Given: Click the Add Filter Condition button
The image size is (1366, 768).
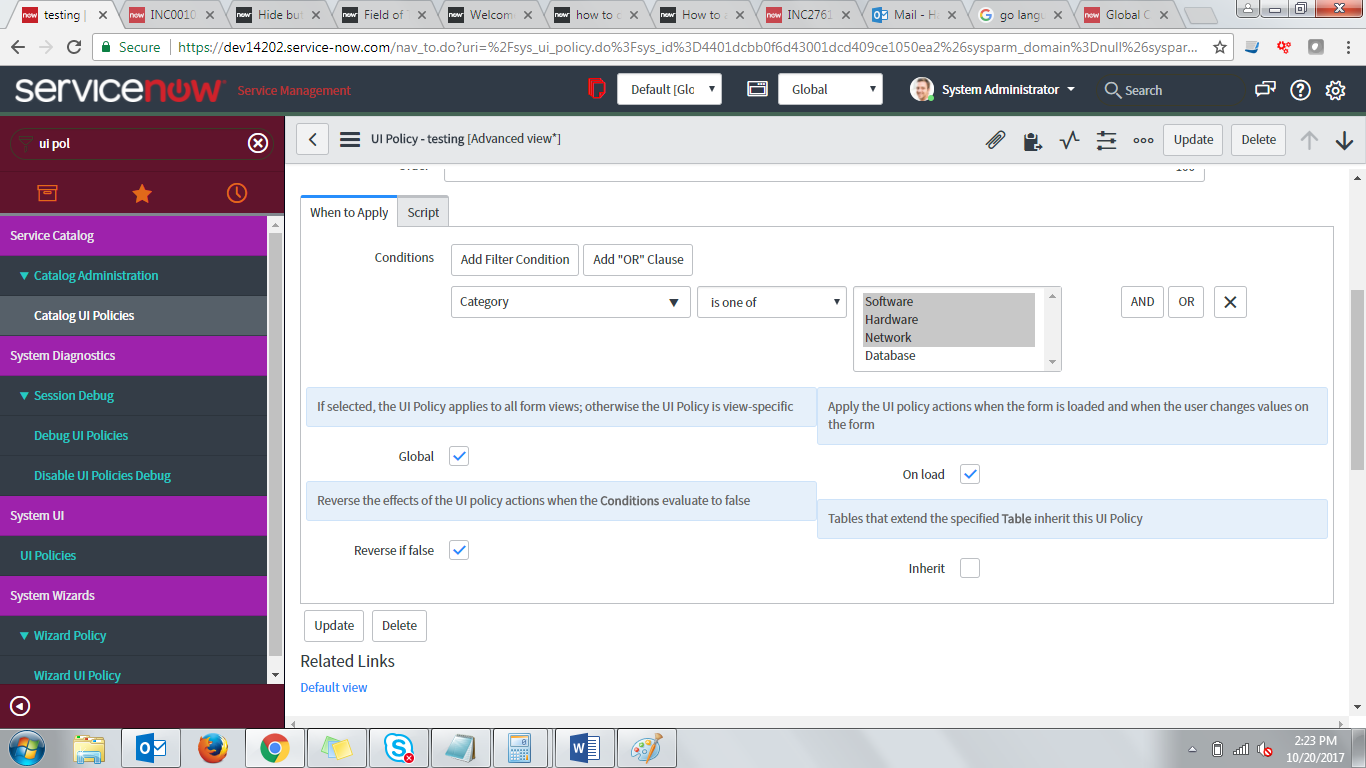Looking at the screenshot, I should [x=514, y=259].
